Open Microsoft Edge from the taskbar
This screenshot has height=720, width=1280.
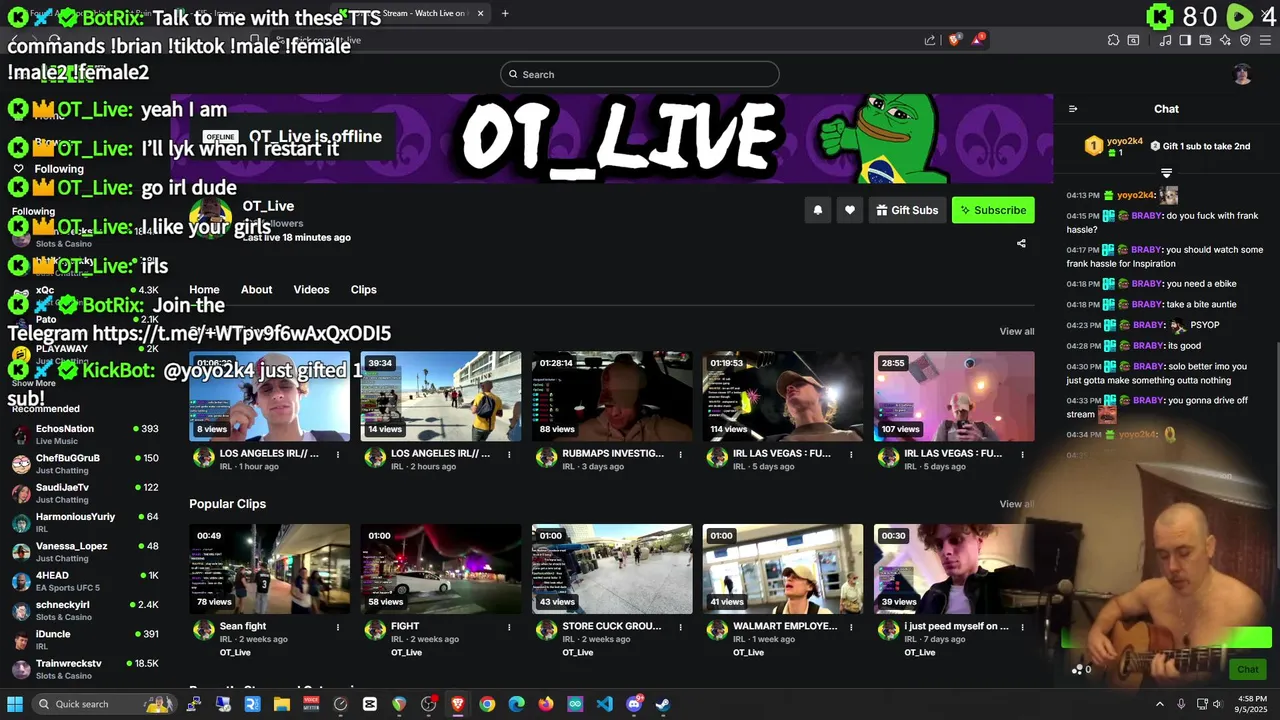pos(516,704)
